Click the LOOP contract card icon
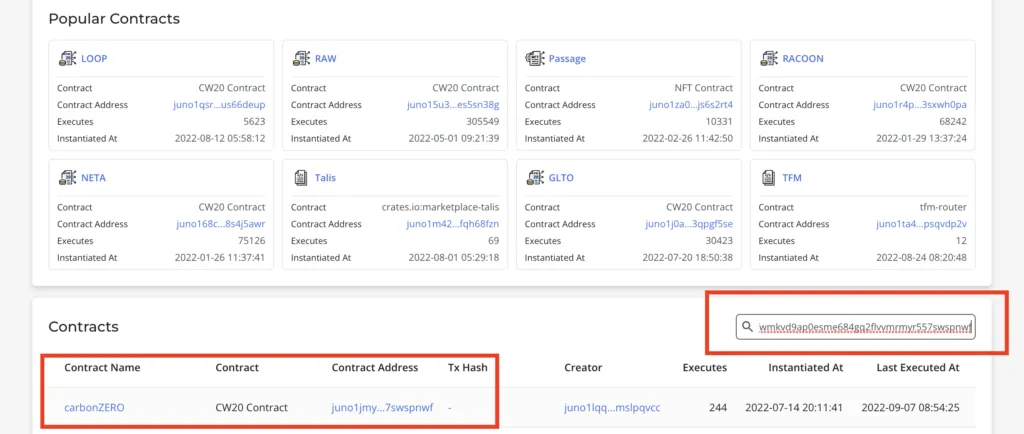Viewport: 1024px width, 434px height. click(x=67, y=59)
